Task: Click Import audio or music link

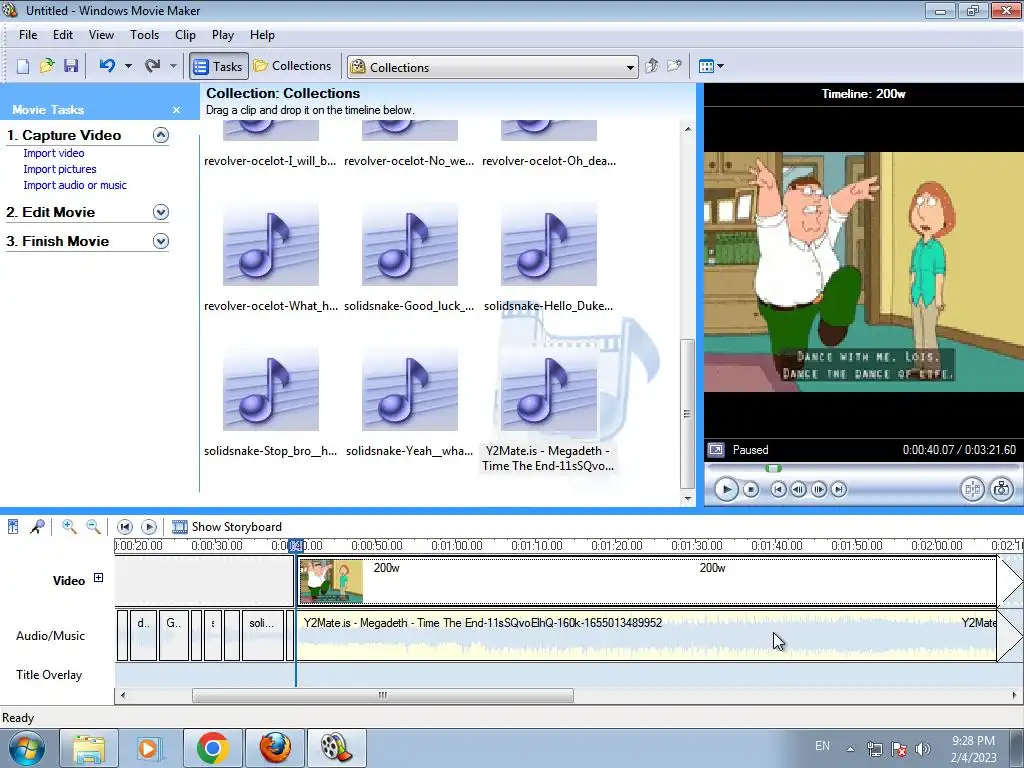Action: (x=75, y=185)
